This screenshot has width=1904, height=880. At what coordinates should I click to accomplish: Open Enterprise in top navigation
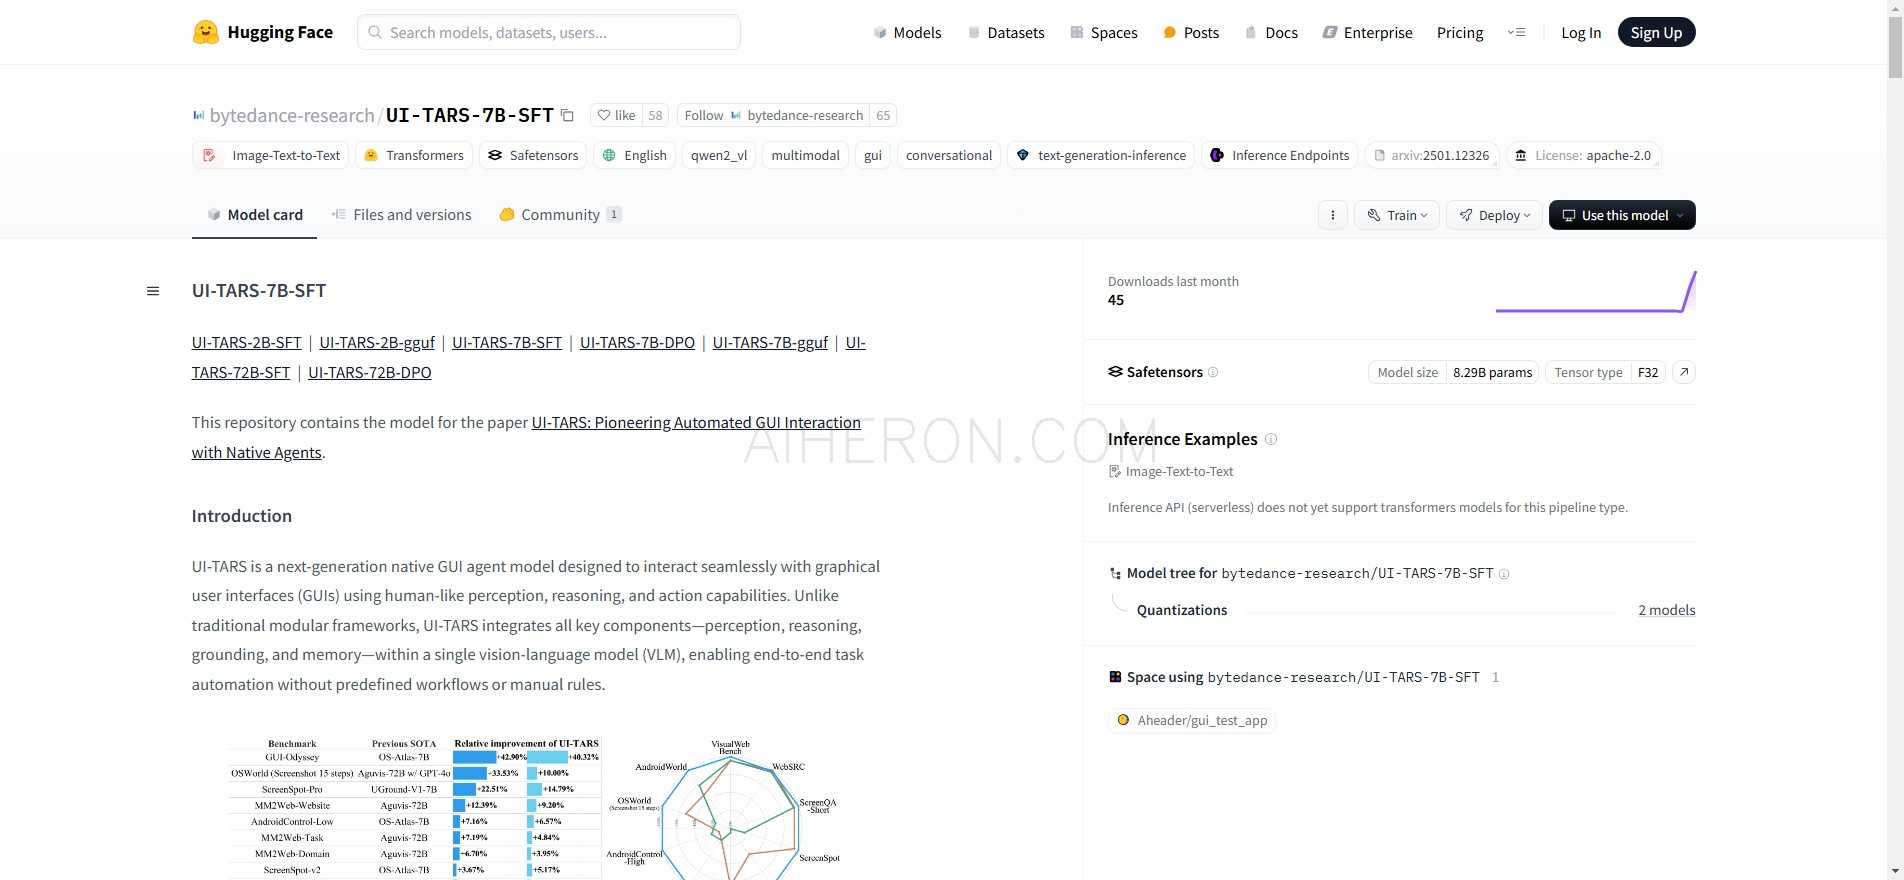[x=1367, y=32]
